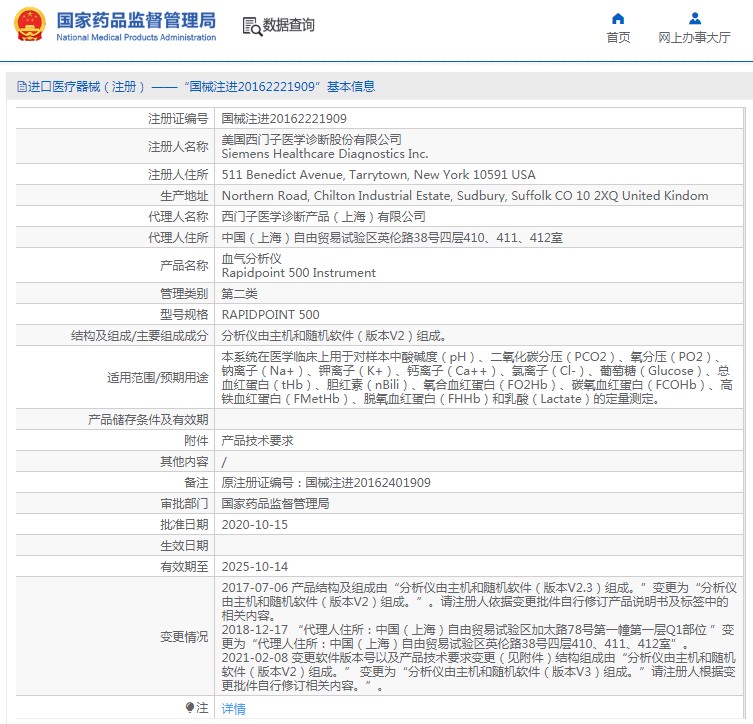The height and width of the screenshot is (724, 753).
Task: Click the 产品储存条件及有效期 label
Action: tap(148, 420)
